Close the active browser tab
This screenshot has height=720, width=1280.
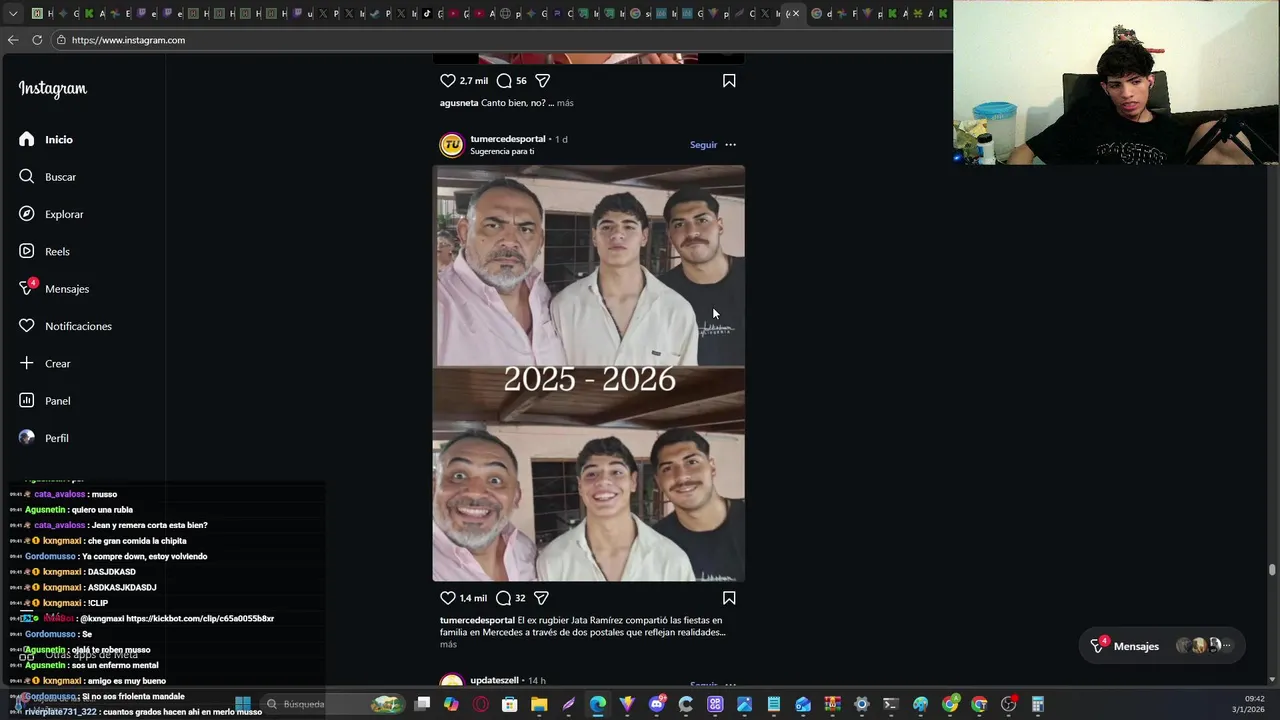click(796, 14)
